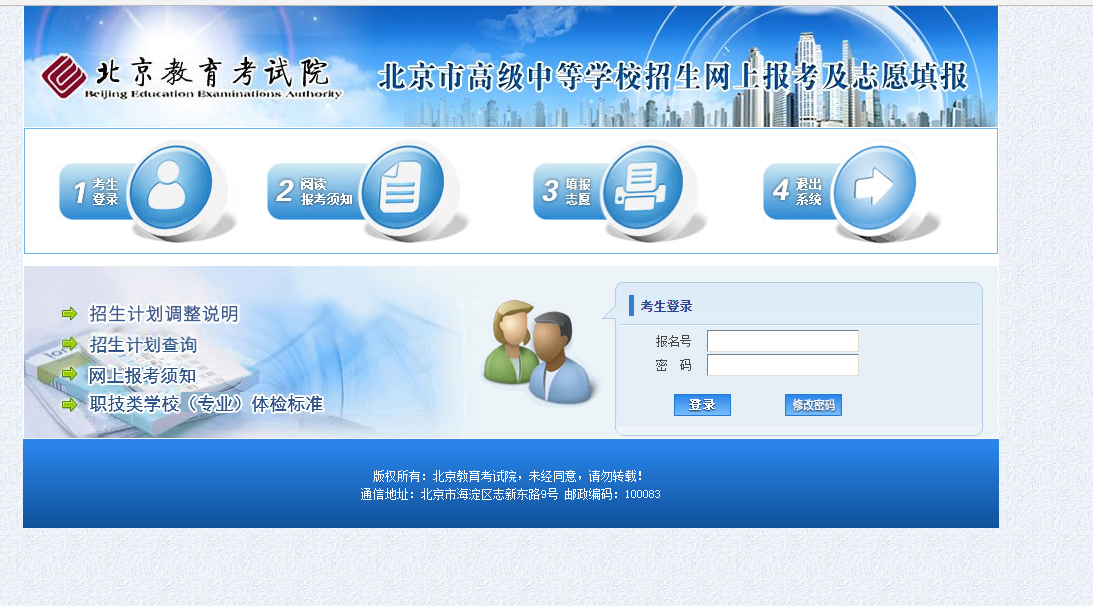Click the 考生登录 step 1 person icon
The image size is (1093, 606).
point(170,187)
